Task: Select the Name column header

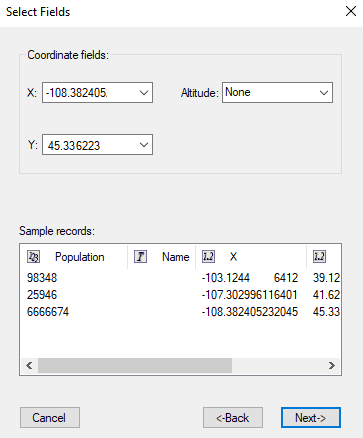Action: point(162,257)
